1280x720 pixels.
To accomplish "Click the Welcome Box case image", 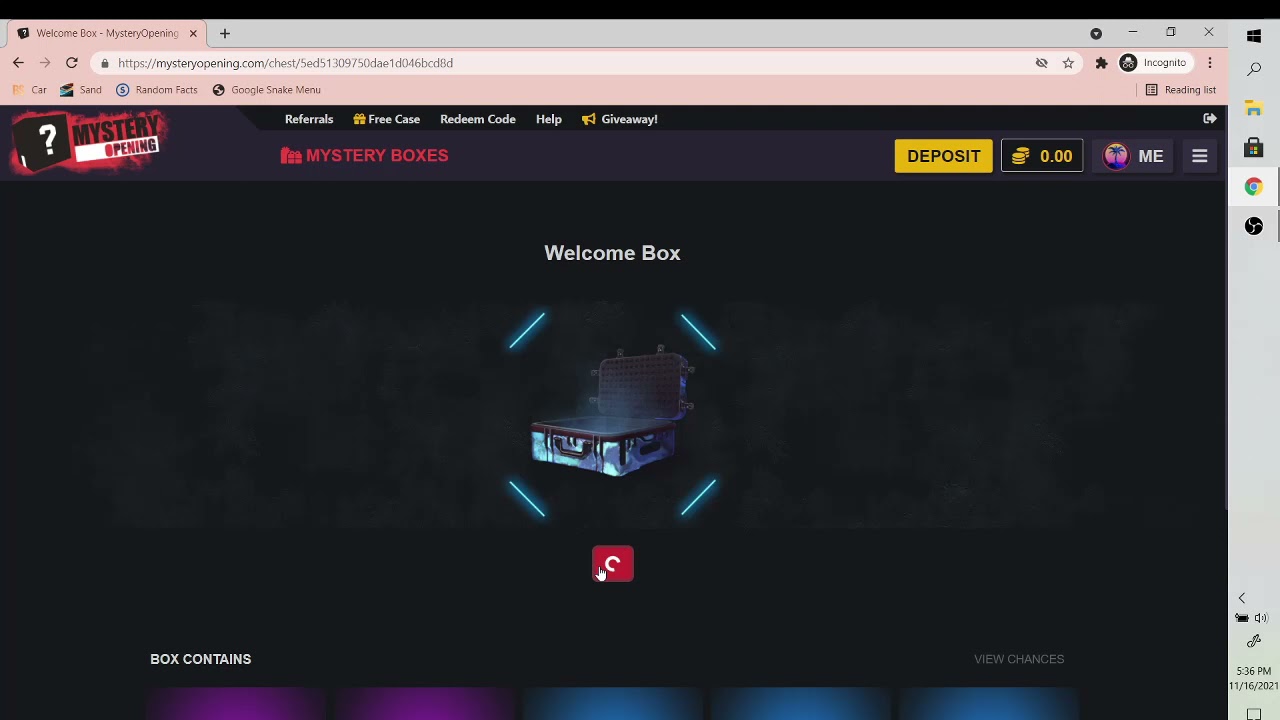I will (x=612, y=414).
